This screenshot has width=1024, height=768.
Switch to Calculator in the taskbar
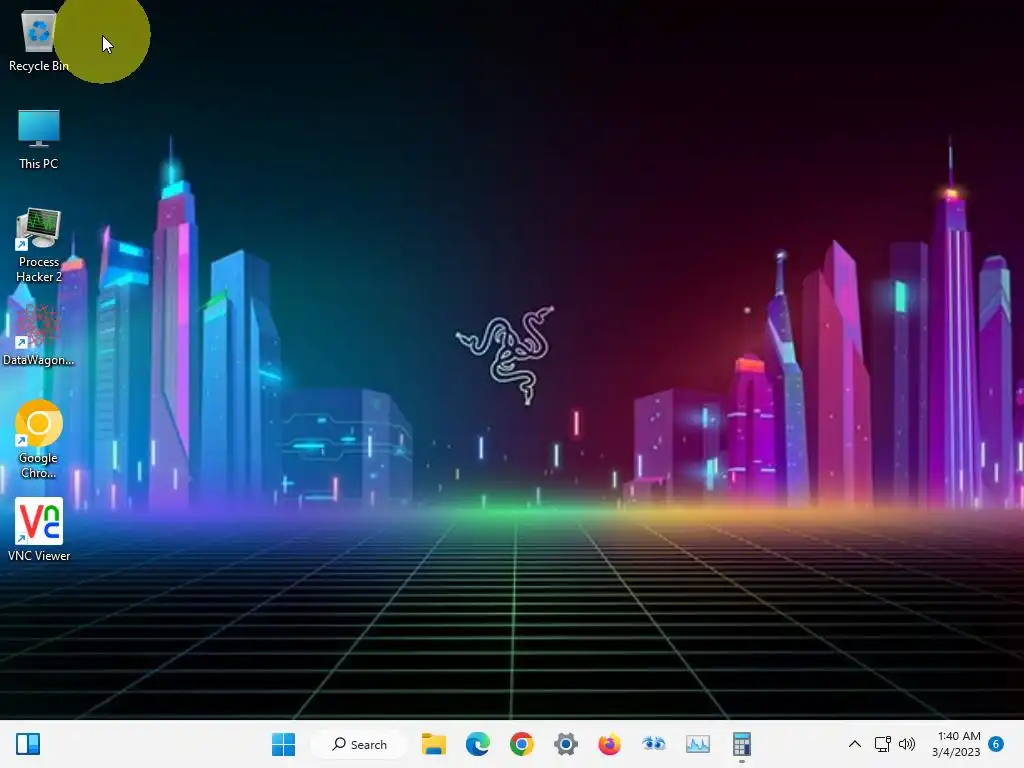(x=741, y=744)
